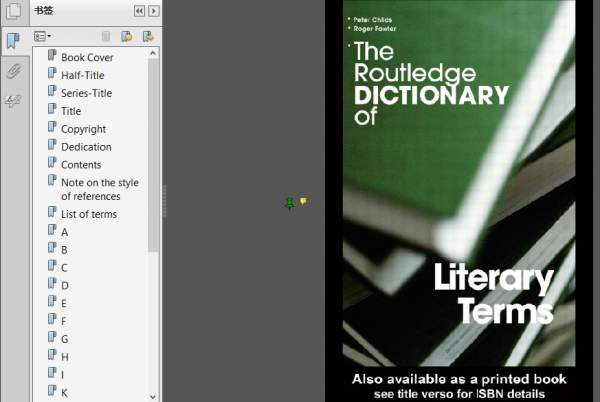Click the 书签 panel title

click(43, 11)
